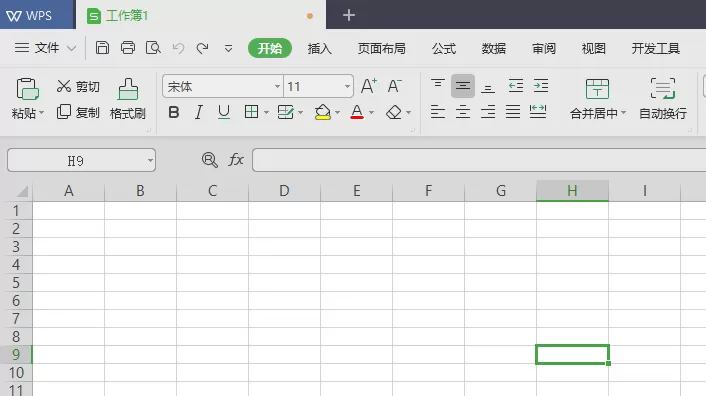706x396 pixels.
Task: Click the Paste clipboard icon
Action: point(27,89)
